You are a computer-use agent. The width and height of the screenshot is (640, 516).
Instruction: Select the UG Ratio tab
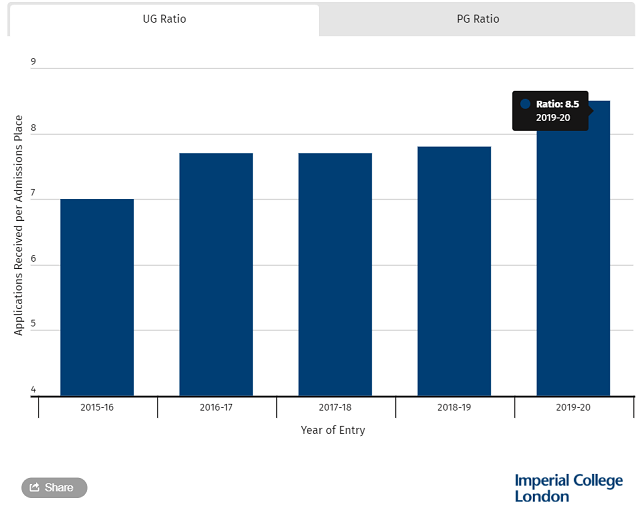(x=164, y=19)
